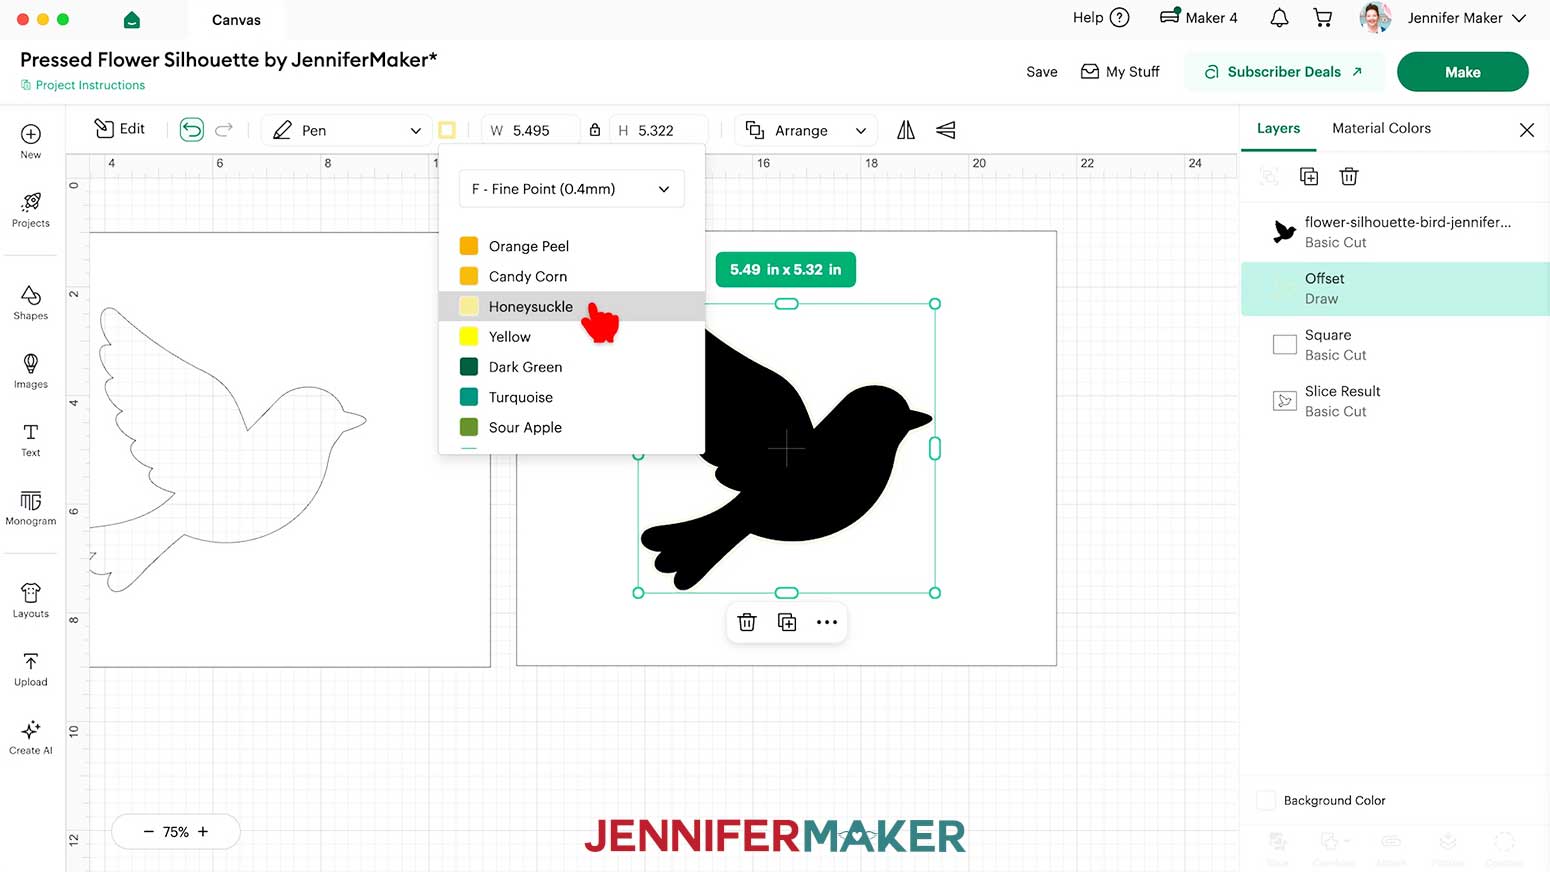Click the width input field
This screenshot has height=872, width=1550.
(x=532, y=130)
